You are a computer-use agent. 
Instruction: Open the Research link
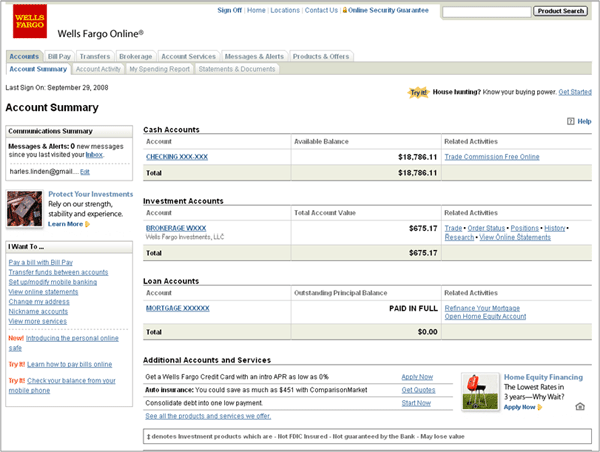point(459,238)
